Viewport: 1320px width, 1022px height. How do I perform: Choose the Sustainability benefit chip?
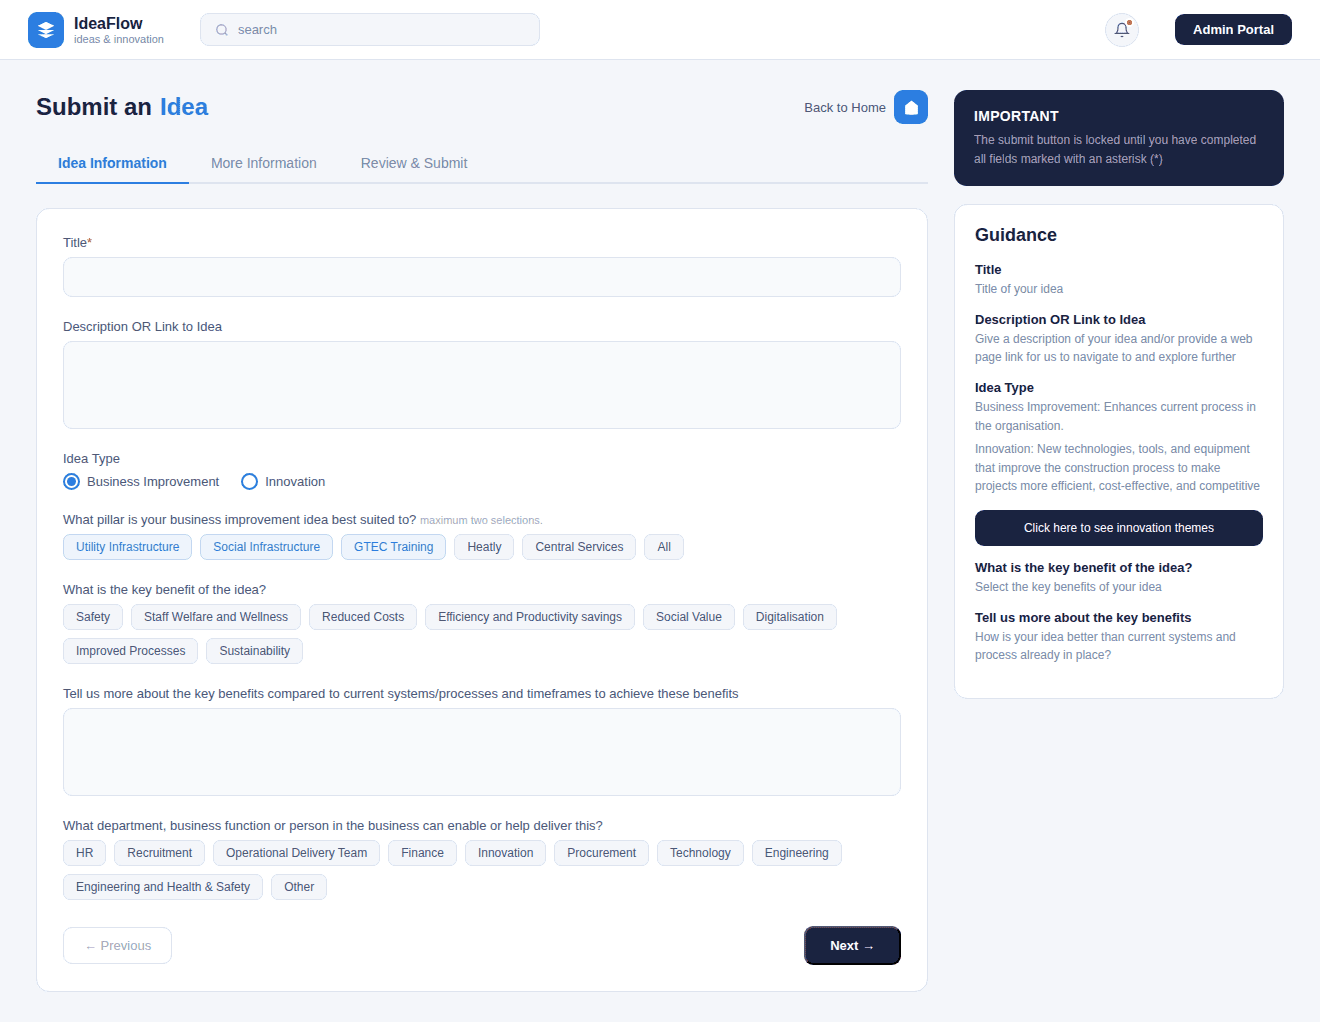point(254,651)
